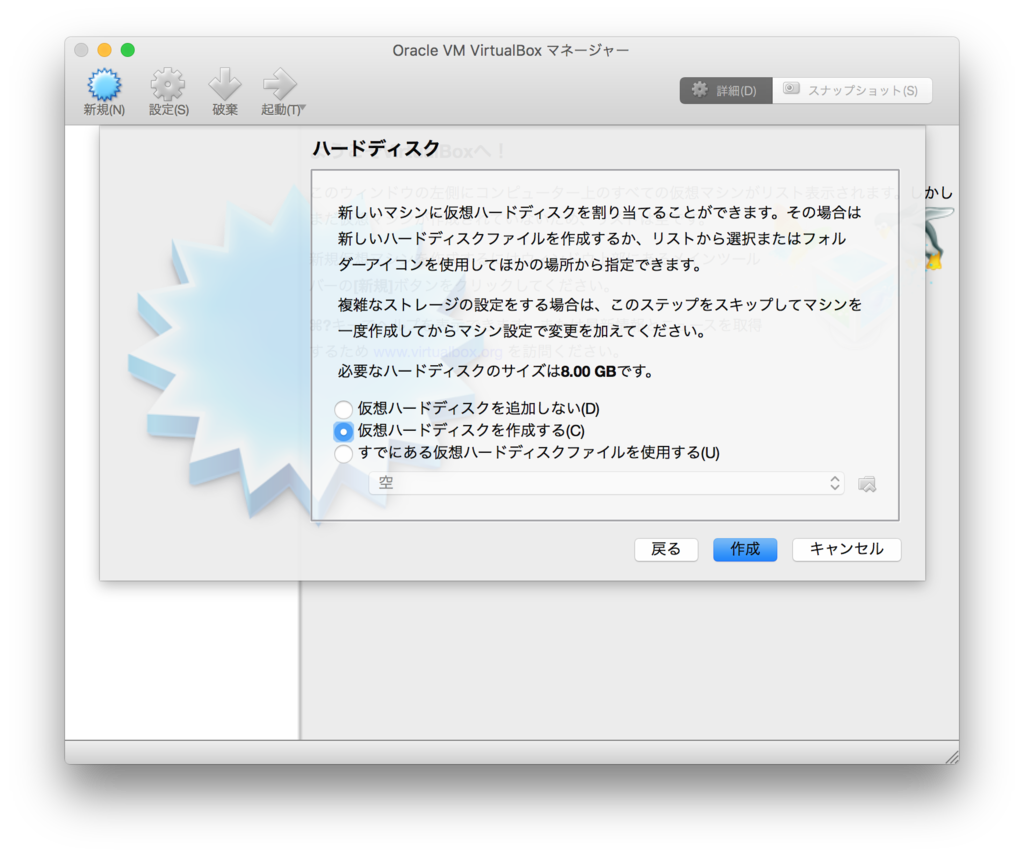Select 仮想ハードディスクを追加しない(D) option

pos(343,409)
